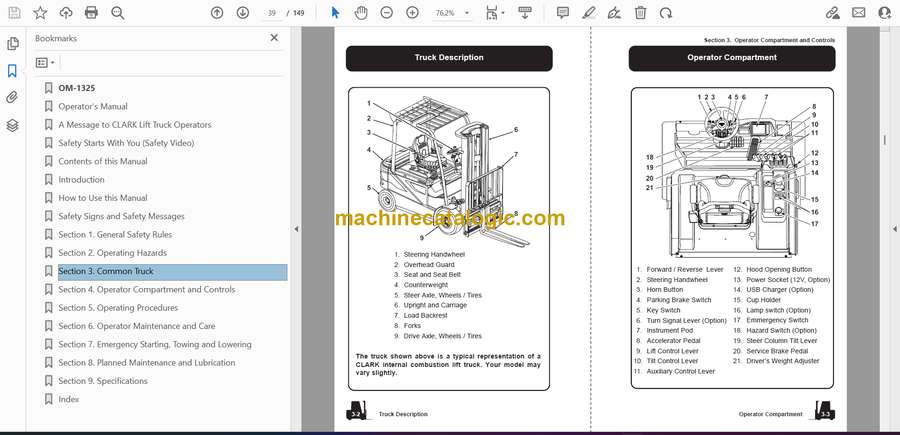The height and width of the screenshot is (435, 900).
Task: Rotate the page view
Action: coord(666,13)
